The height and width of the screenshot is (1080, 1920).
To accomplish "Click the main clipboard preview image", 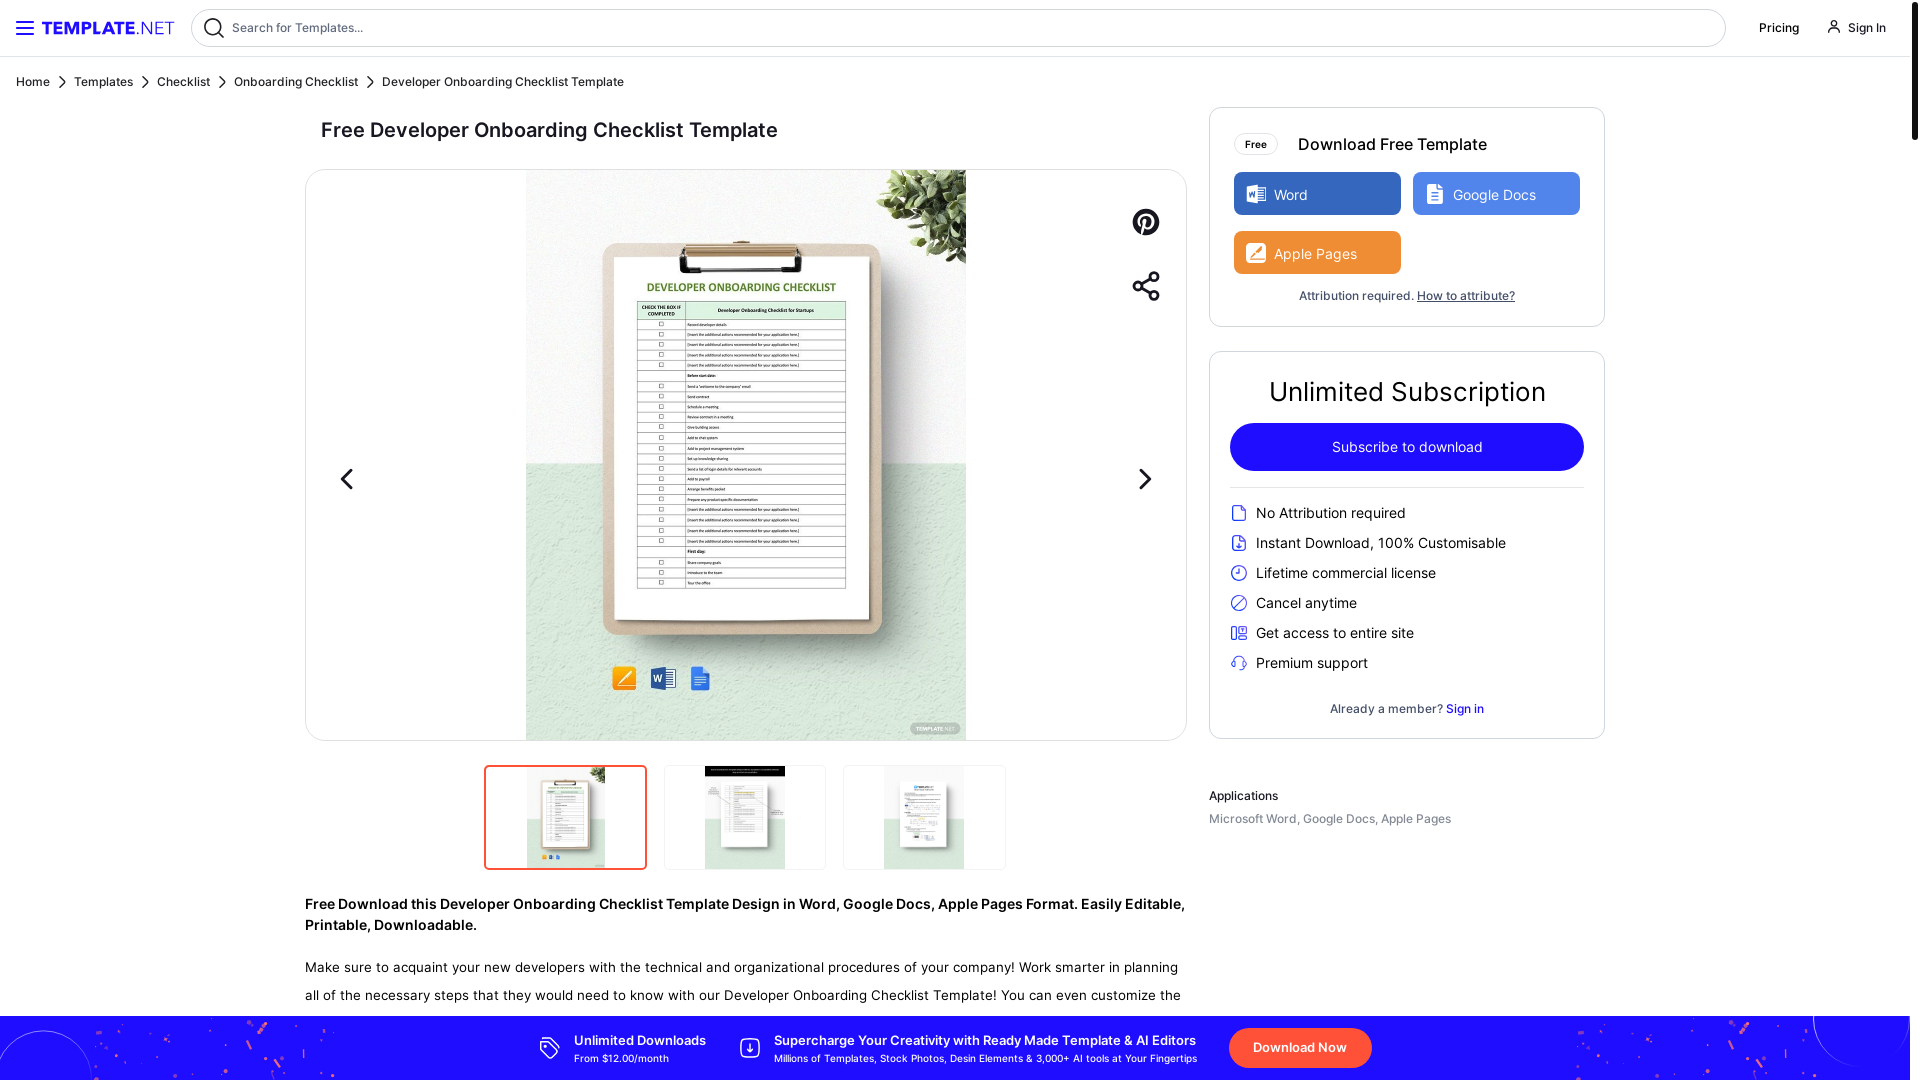I will [746, 455].
